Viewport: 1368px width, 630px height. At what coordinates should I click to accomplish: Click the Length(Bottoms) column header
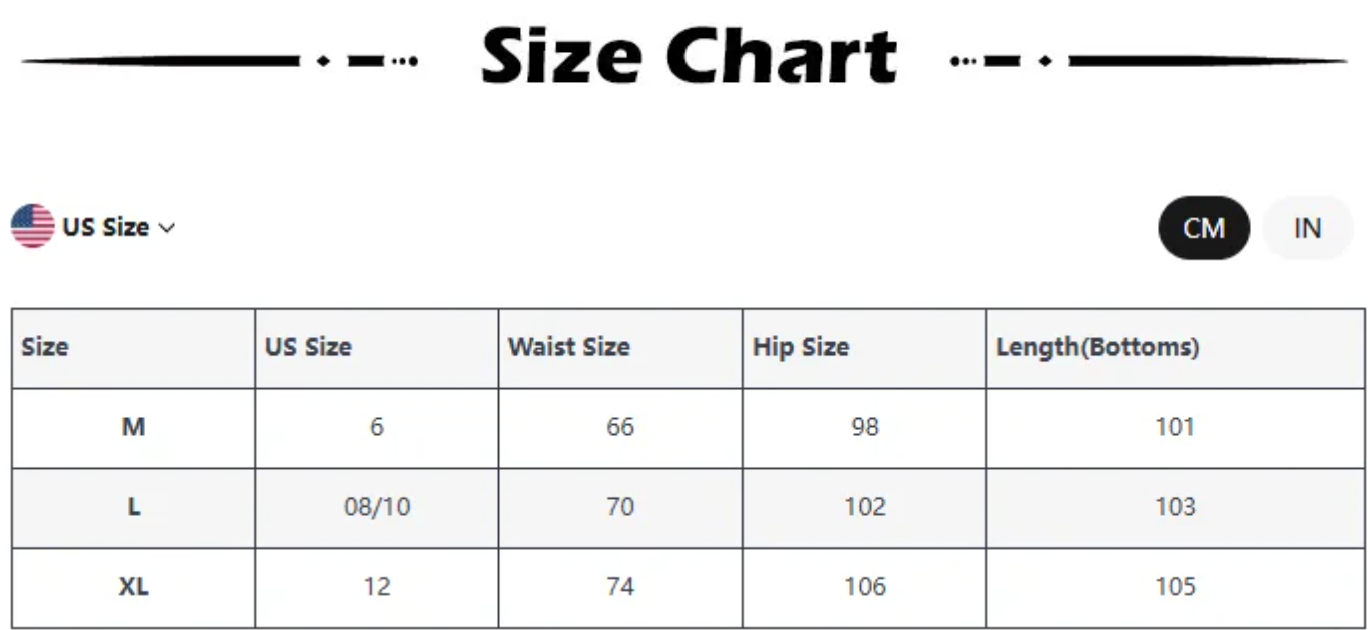coord(1098,347)
